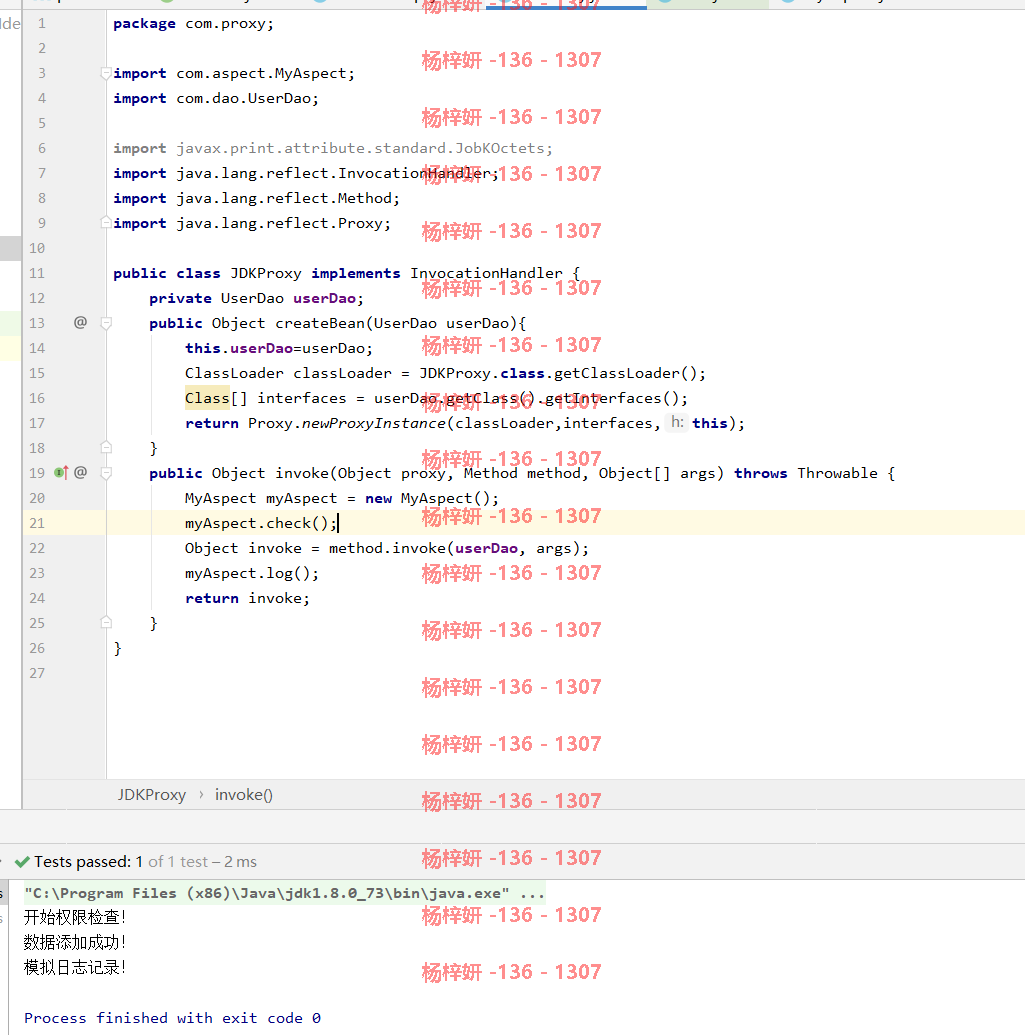Click the JDKProxy class name on line 11
The image size is (1025, 1035).
point(266,273)
